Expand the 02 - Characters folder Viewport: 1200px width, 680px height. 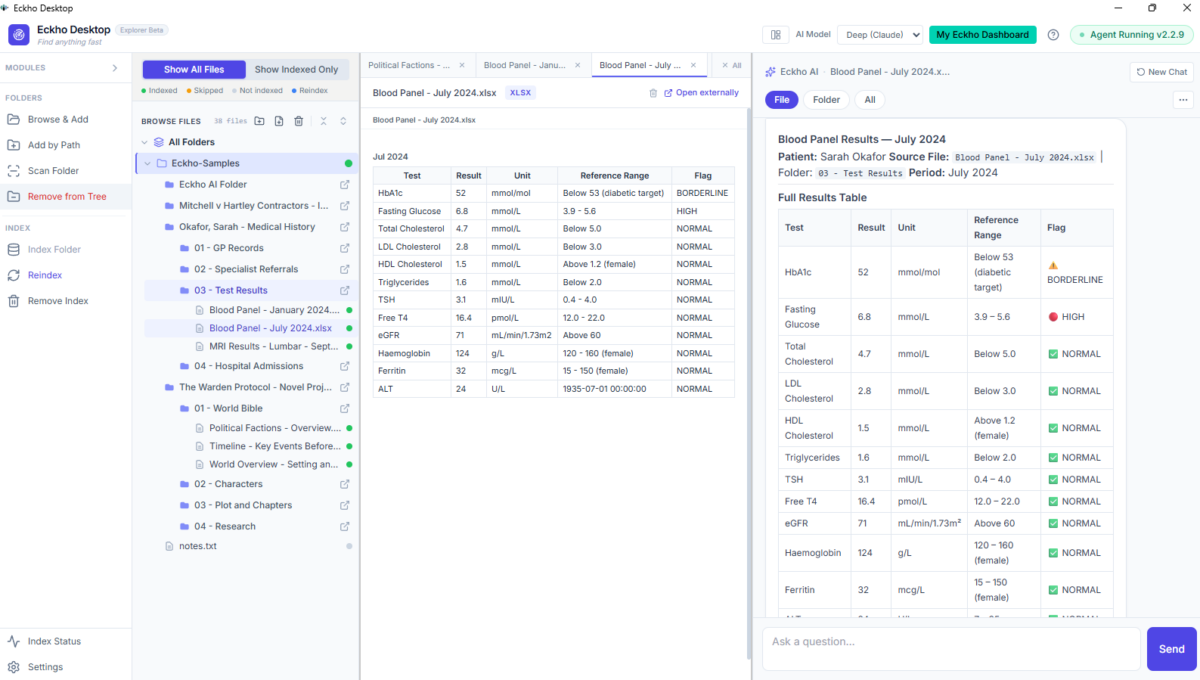(230, 484)
